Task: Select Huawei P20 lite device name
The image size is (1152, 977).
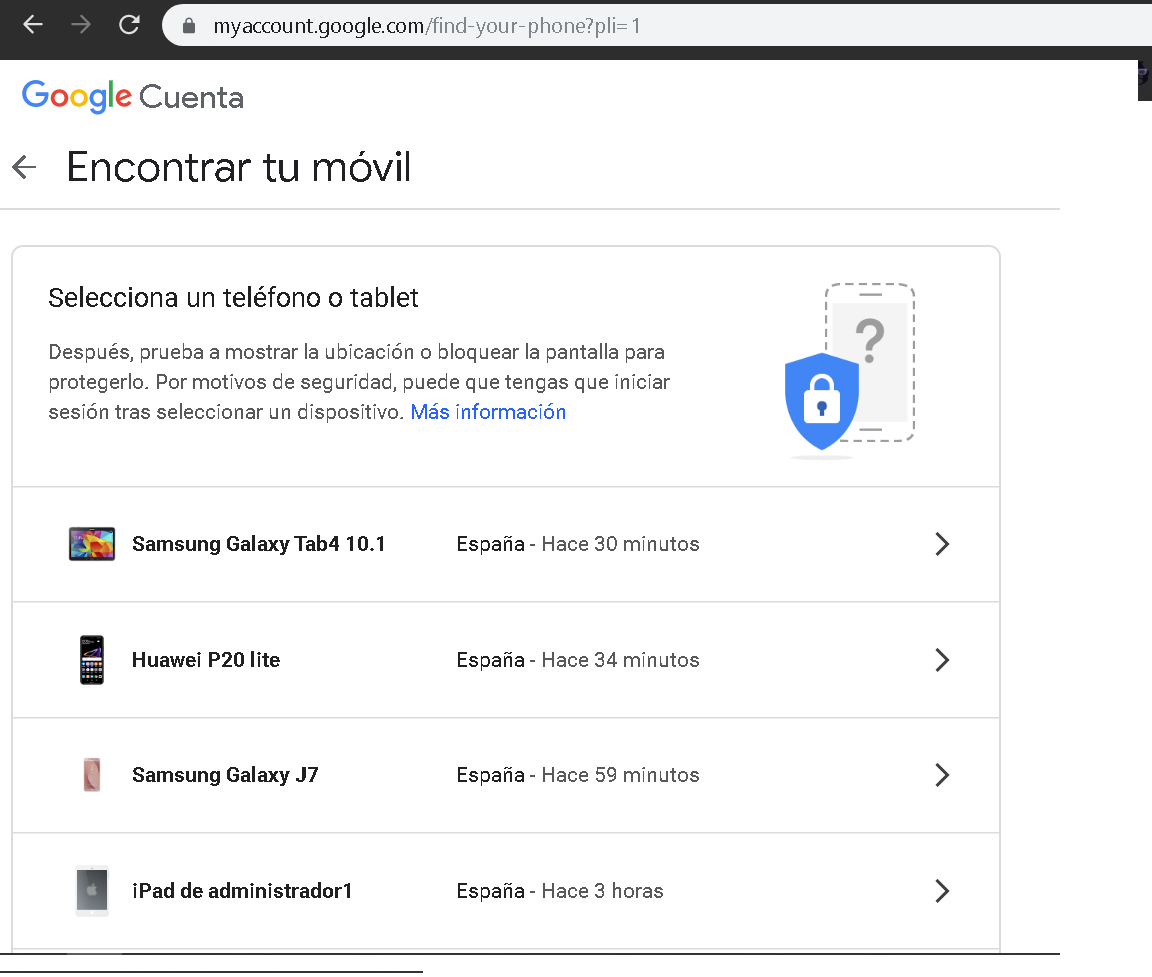Action: [206, 660]
